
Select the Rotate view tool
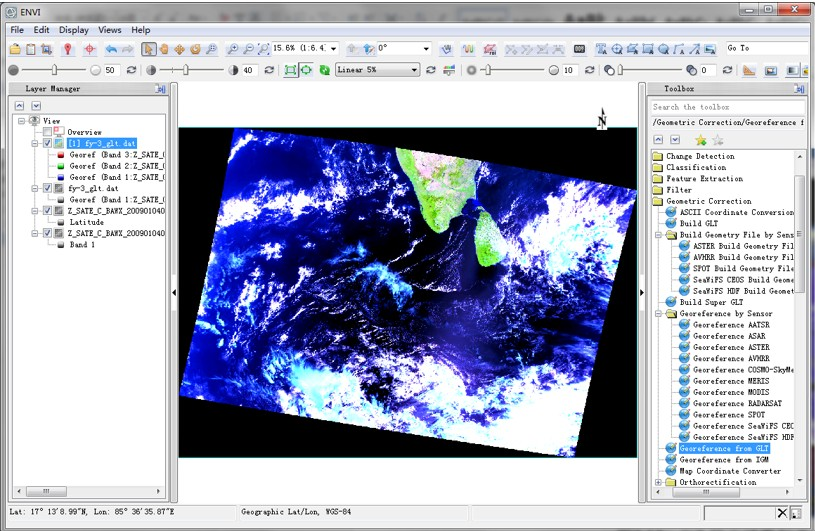(195, 49)
